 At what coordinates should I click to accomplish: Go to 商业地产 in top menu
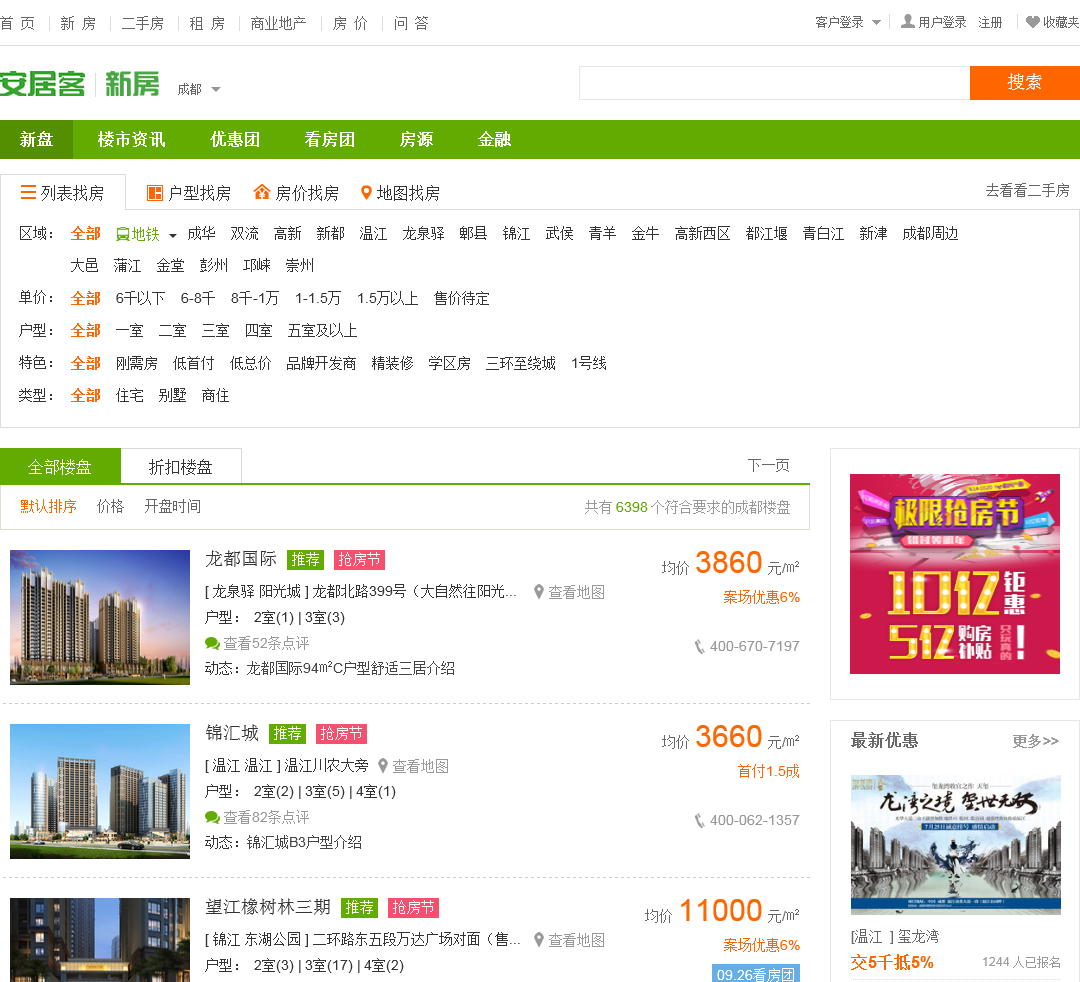pyautogui.click(x=278, y=23)
